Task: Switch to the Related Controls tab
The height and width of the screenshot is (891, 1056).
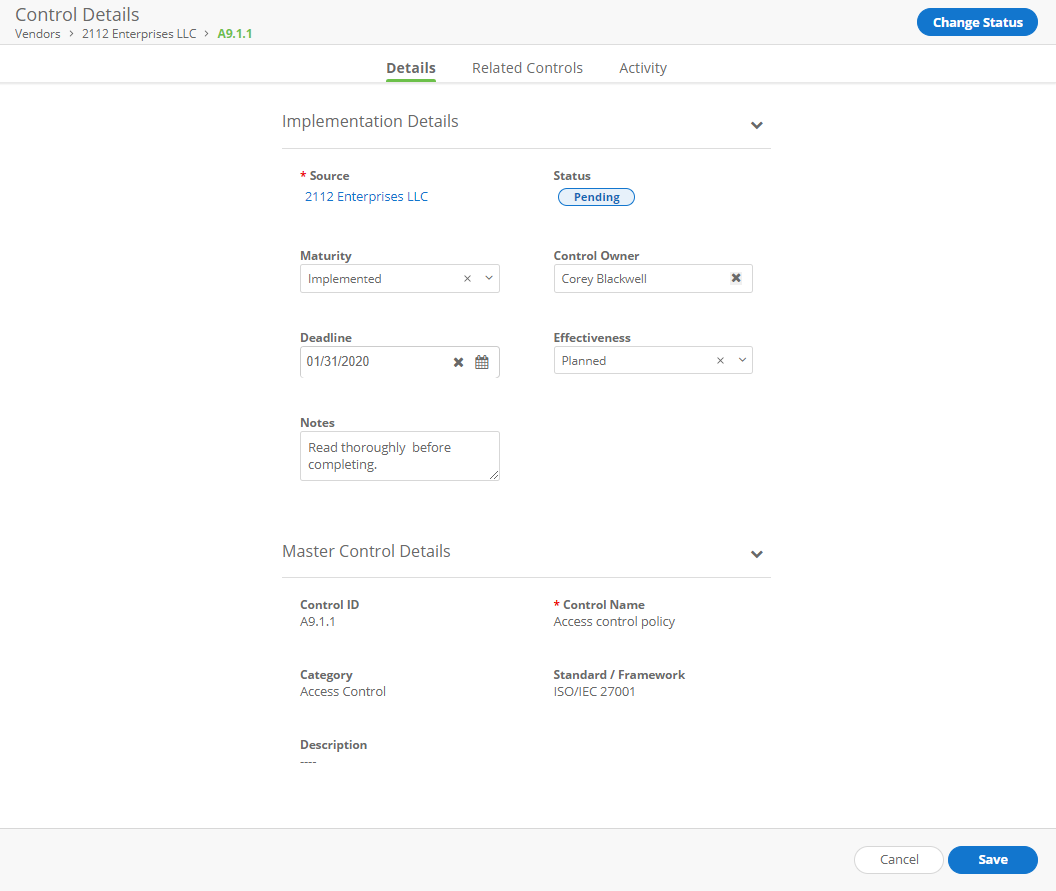Action: [527, 67]
